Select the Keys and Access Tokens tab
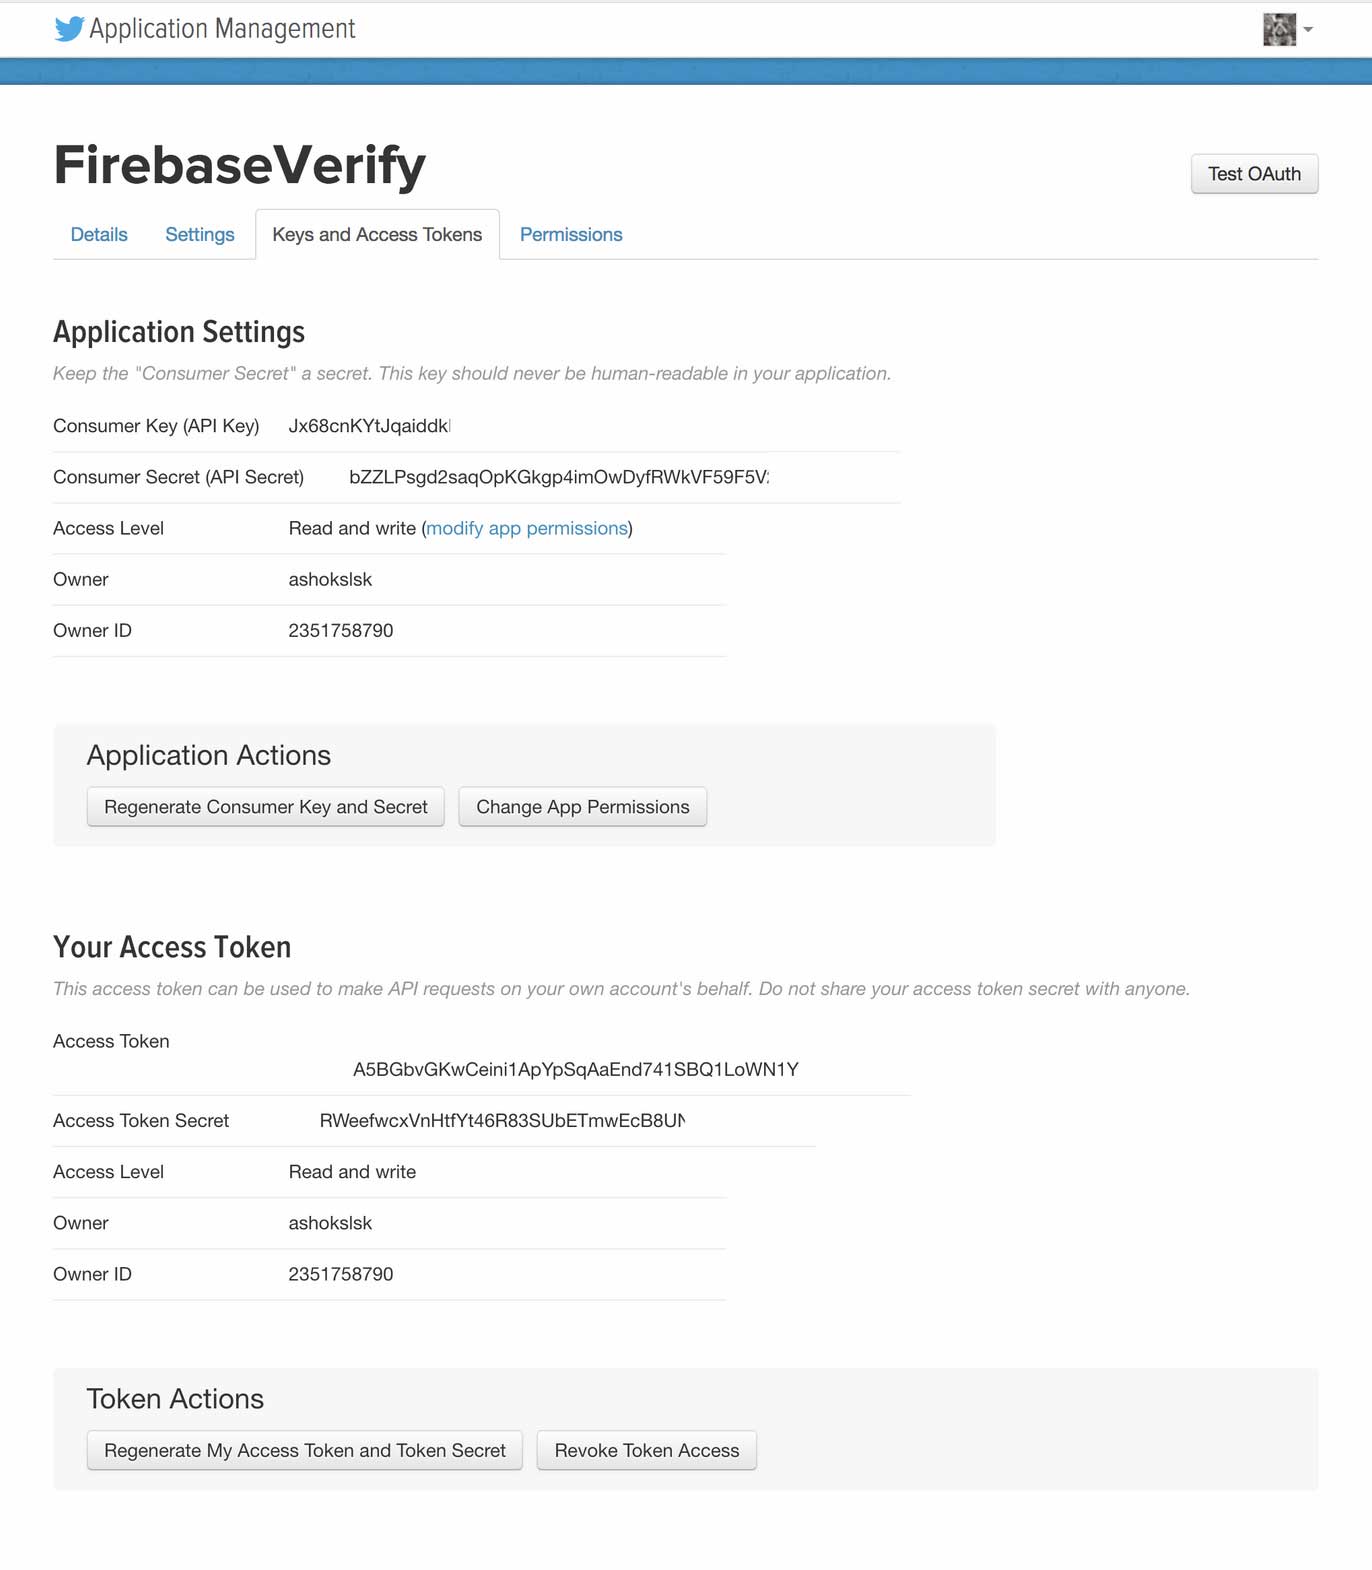This screenshot has width=1372, height=1570. 377,235
